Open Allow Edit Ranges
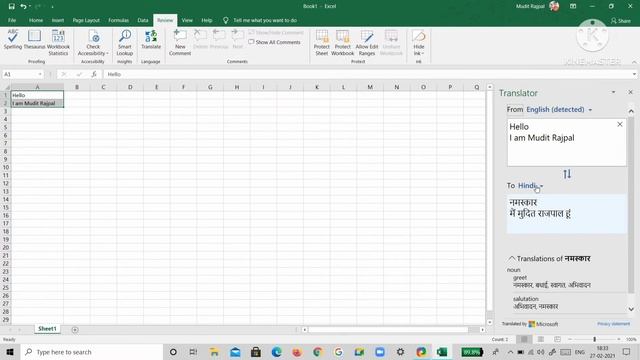 [367, 42]
